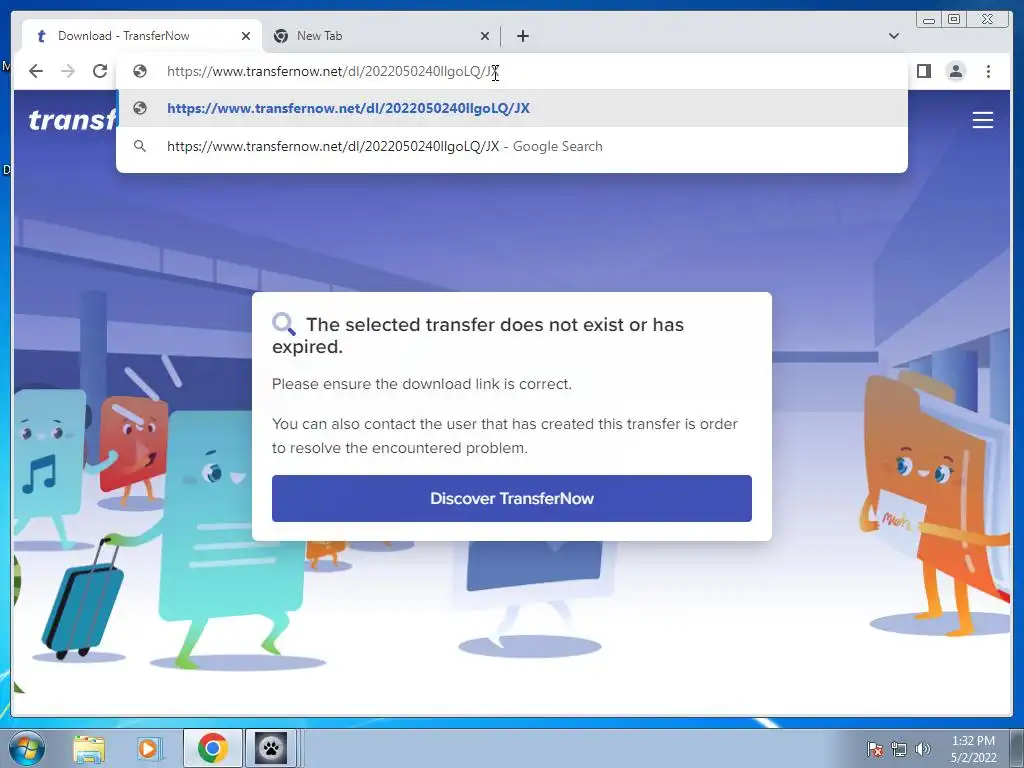Click the magnifier icon in the error card
Image resolution: width=1024 pixels, height=768 pixels.
(x=283, y=324)
